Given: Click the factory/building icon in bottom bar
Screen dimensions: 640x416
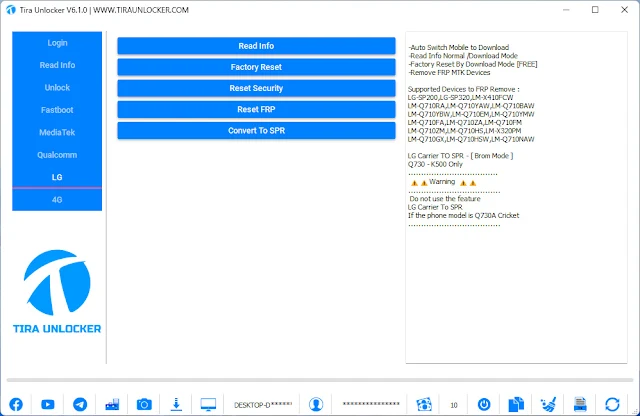Looking at the screenshot, I should (112, 405).
